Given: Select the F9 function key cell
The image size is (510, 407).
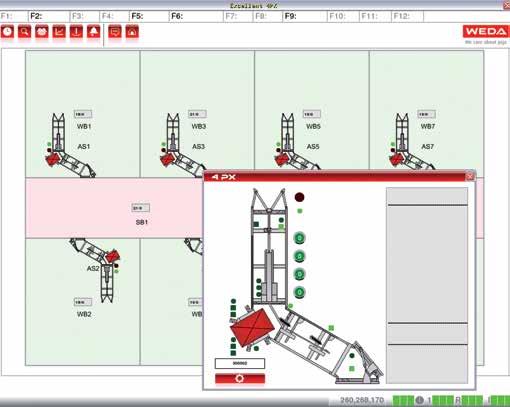Looking at the screenshot, I should click(x=305, y=16).
